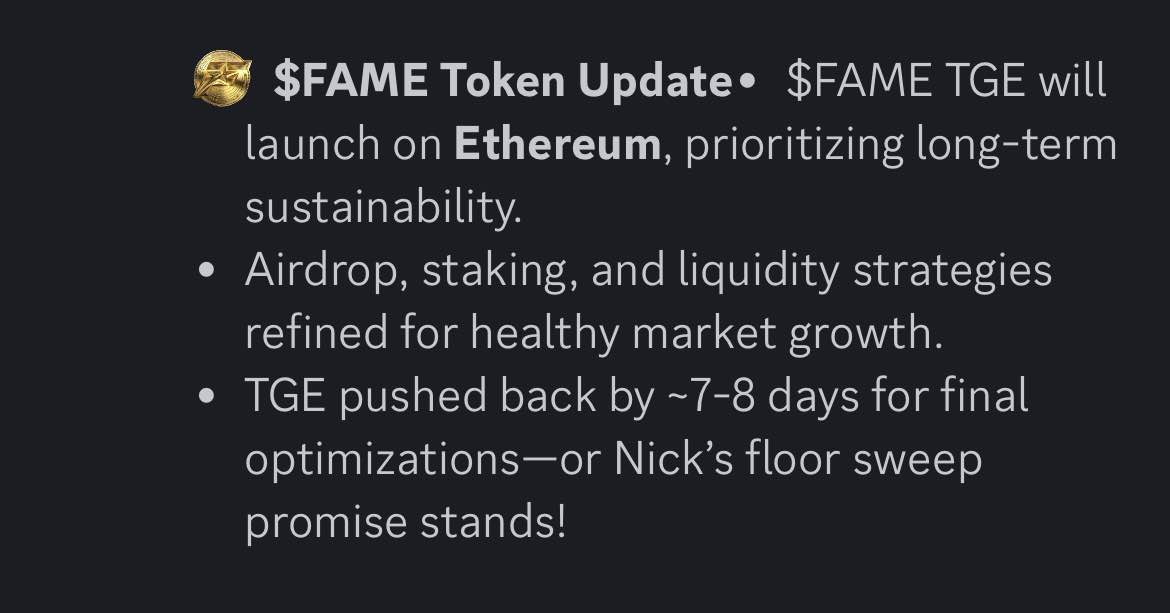Select the word "sustainability."
This screenshot has width=1170, height=613.
383,208
